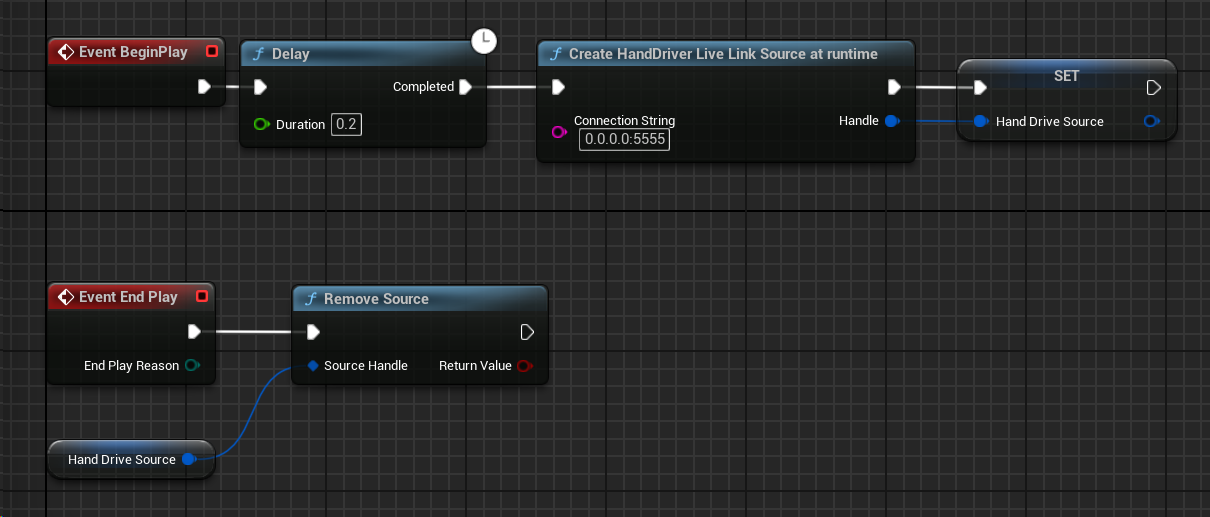Viewport: 1210px width, 517px height.
Task: Click the Hand Drive Source getter output pin
Action: point(188,460)
